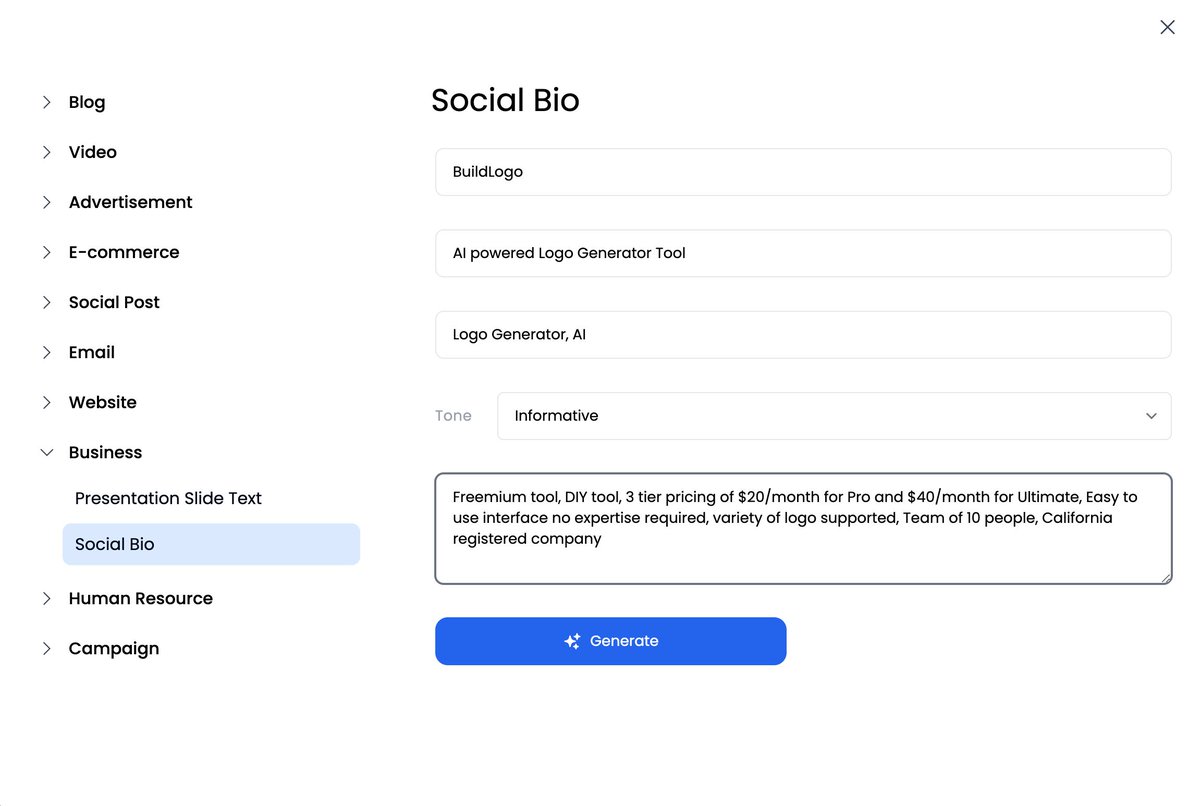Select the Social Bio sidebar item
This screenshot has width=1200, height=806.
(211, 544)
